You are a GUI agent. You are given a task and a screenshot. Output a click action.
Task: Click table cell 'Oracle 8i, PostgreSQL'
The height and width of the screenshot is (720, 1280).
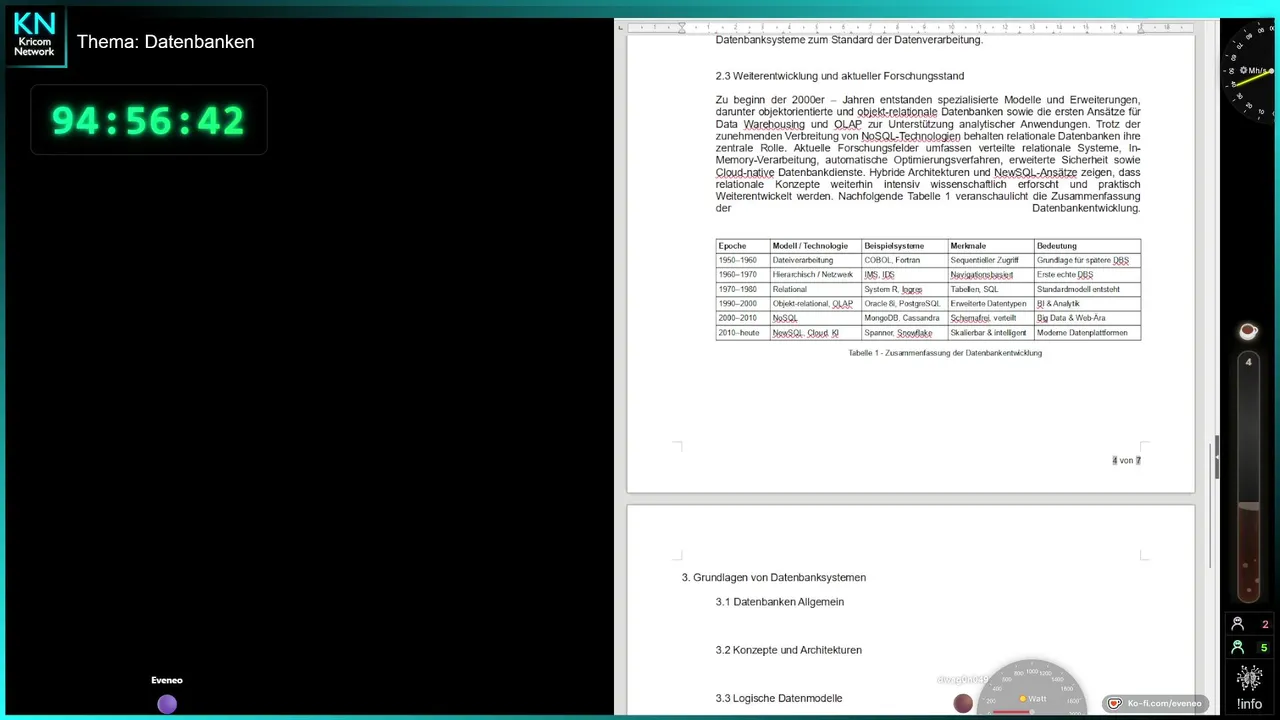tap(905, 304)
